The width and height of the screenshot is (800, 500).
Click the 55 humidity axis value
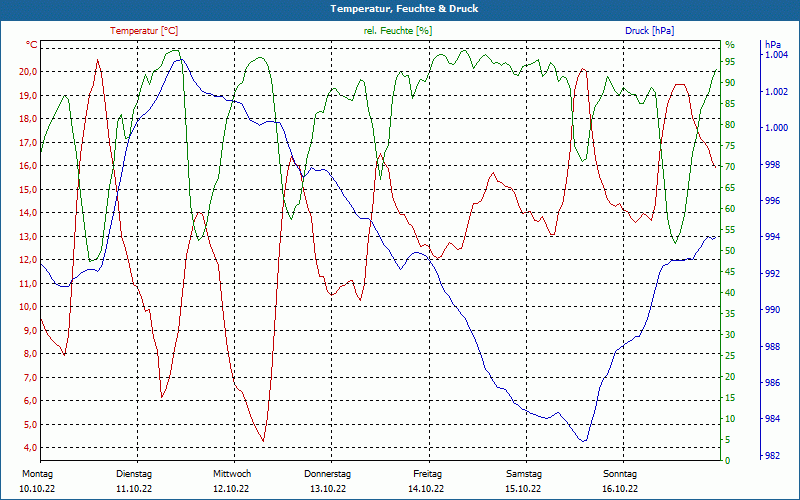point(730,230)
